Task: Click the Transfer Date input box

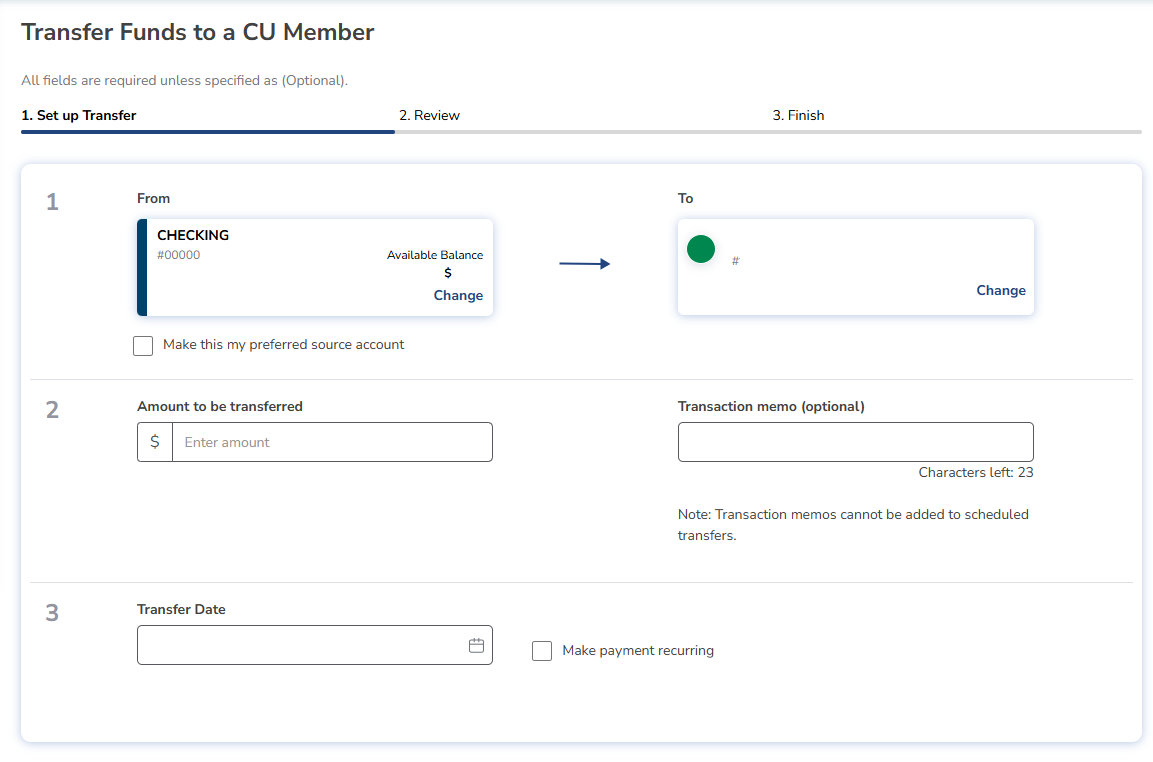Action: coord(300,645)
